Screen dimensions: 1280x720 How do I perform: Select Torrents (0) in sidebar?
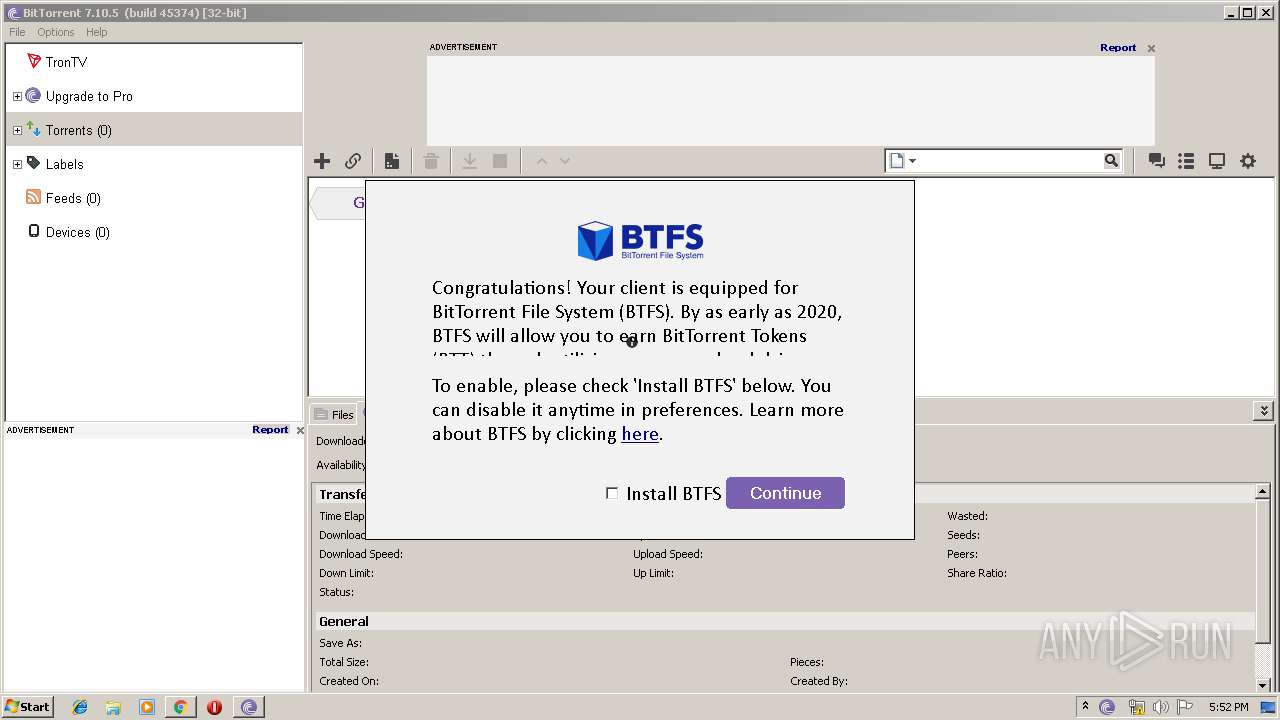coord(78,130)
